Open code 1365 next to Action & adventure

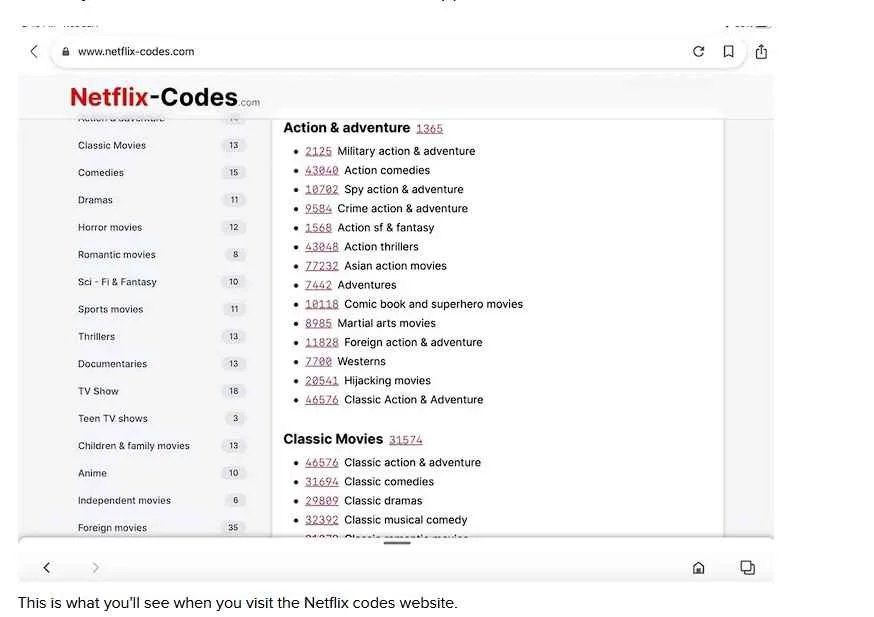point(429,129)
